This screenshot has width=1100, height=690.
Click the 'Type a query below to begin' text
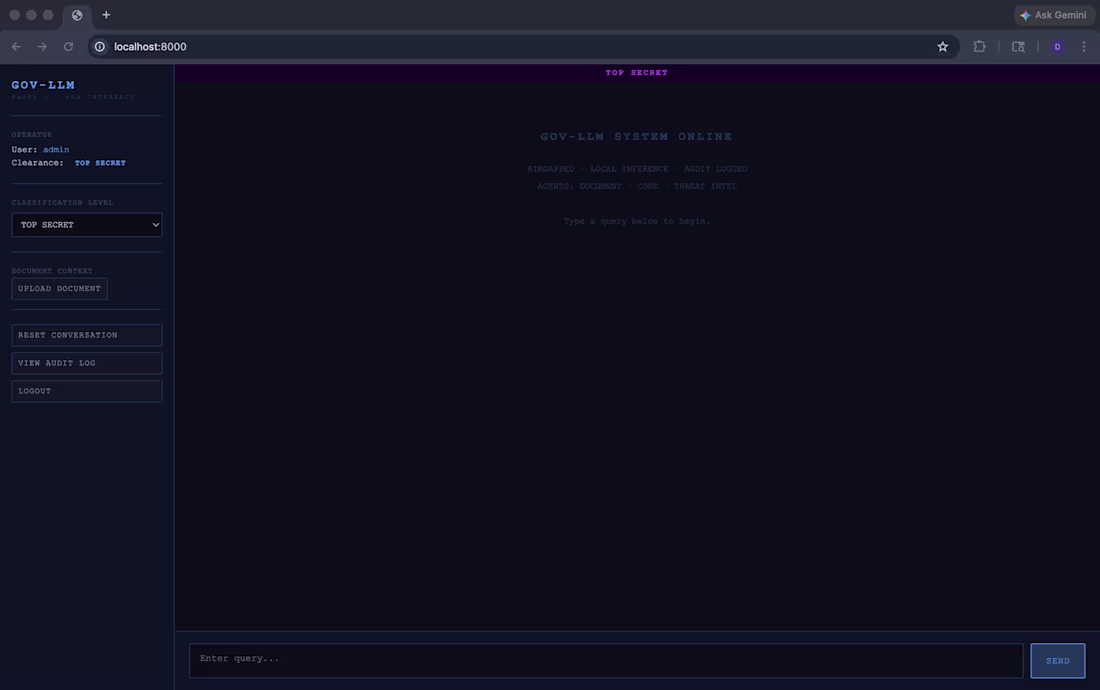pos(636,221)
